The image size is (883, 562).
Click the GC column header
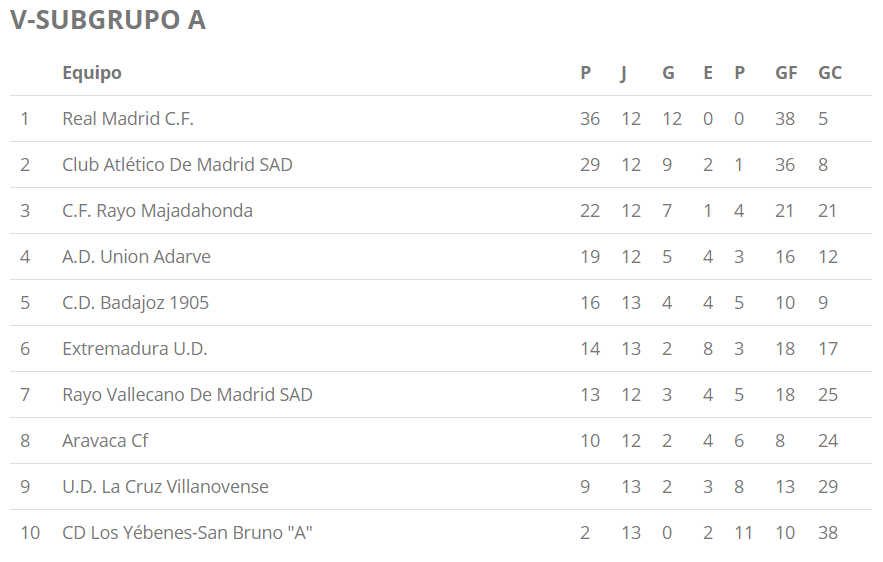pos(830,73)
